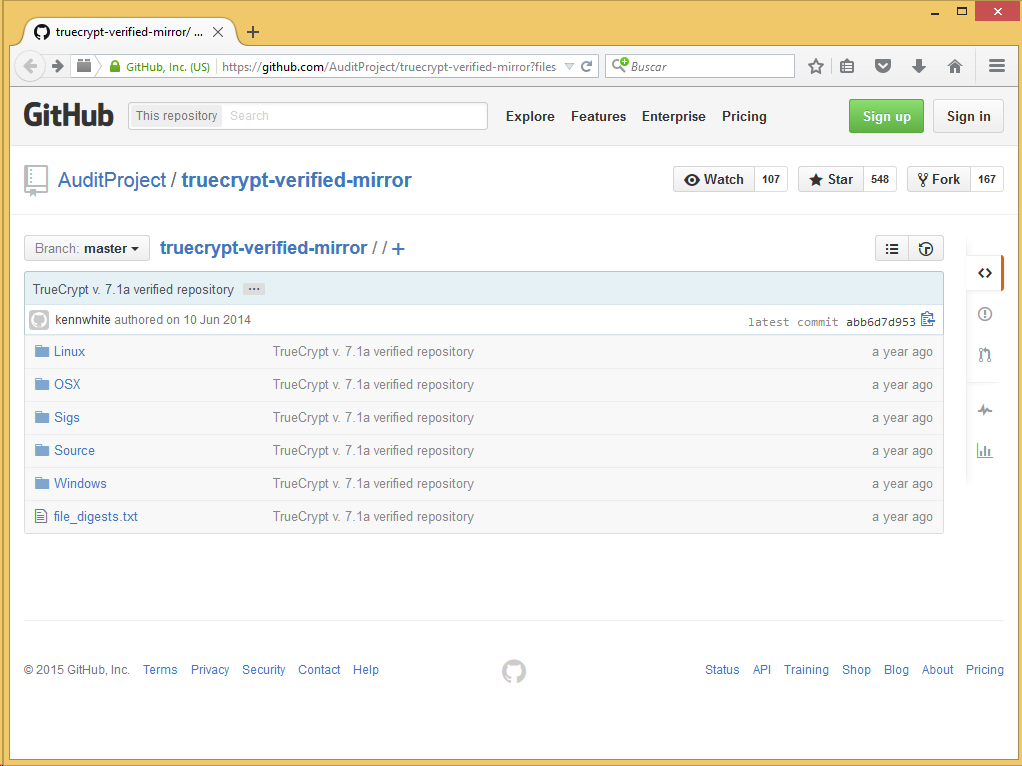Image resolution: width=1022 pixels, height=766 pixels.
Task: Open the Enterprise menu item
Action: [x=673, y=116]
